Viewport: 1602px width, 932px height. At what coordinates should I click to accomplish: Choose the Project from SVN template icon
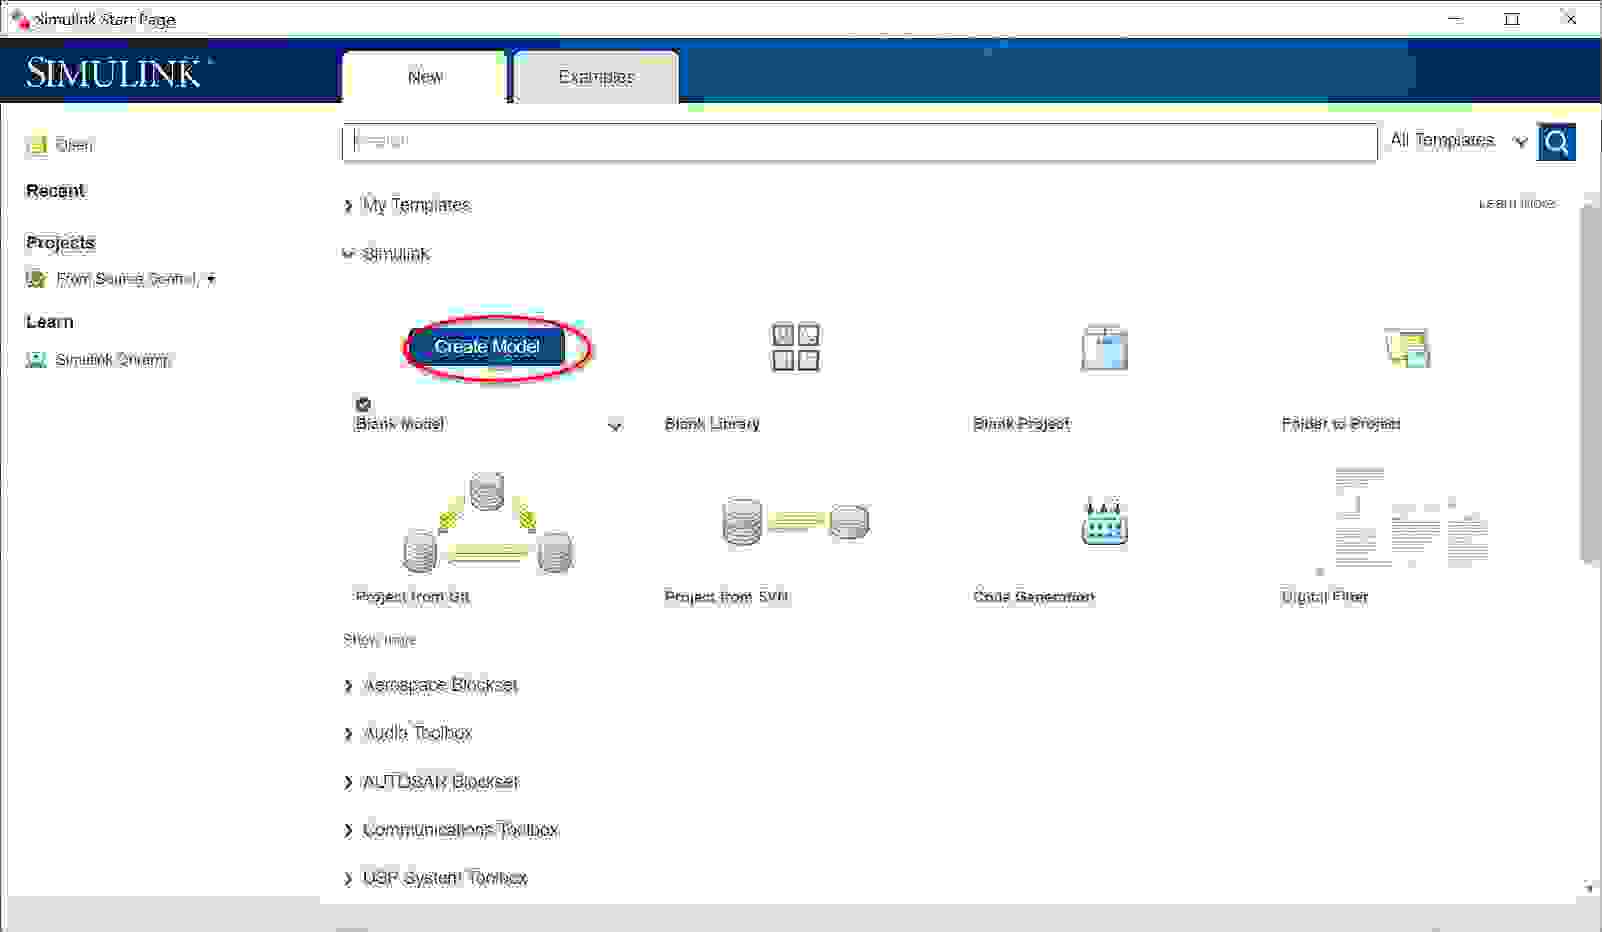tap(796, 521)
